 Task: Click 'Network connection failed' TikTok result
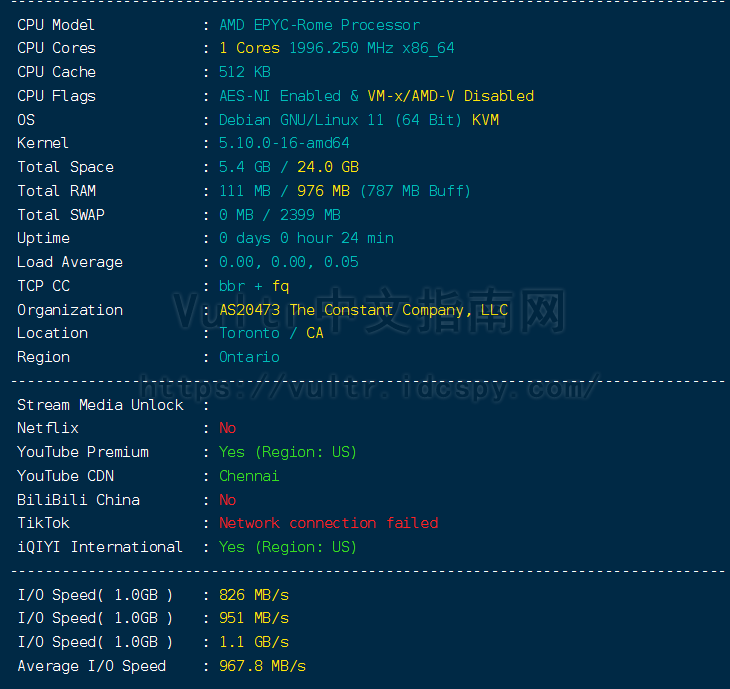pos(328,523)
